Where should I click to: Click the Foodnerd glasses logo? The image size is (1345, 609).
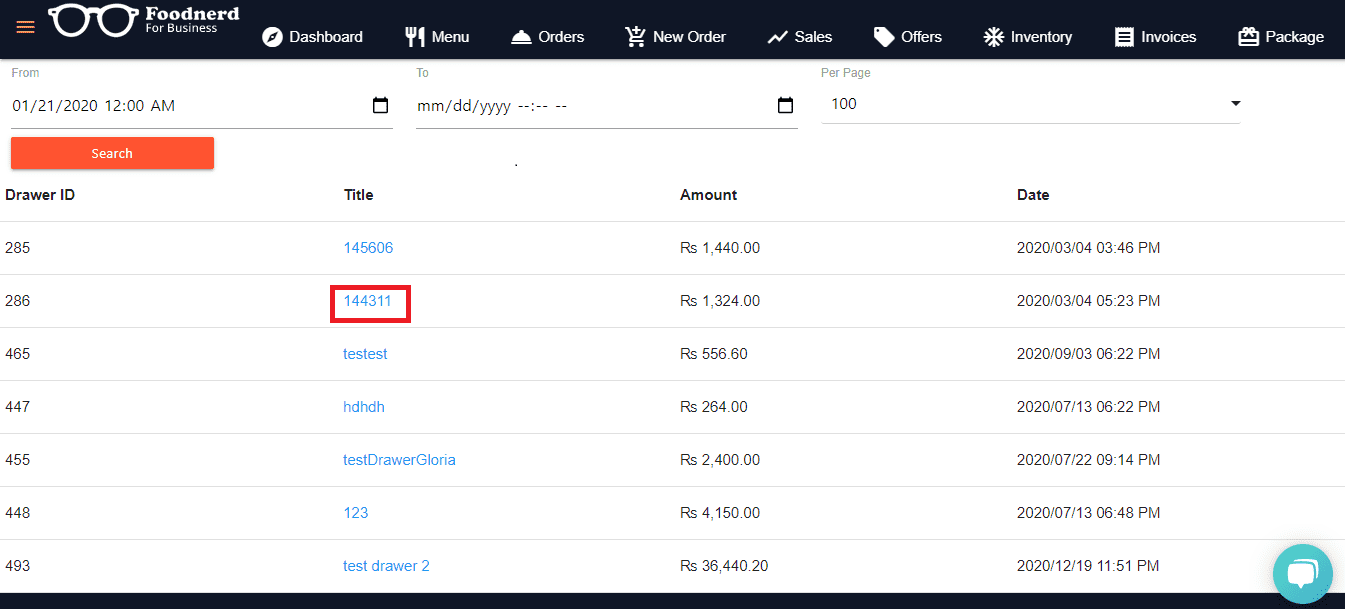(x=94, y=21)
